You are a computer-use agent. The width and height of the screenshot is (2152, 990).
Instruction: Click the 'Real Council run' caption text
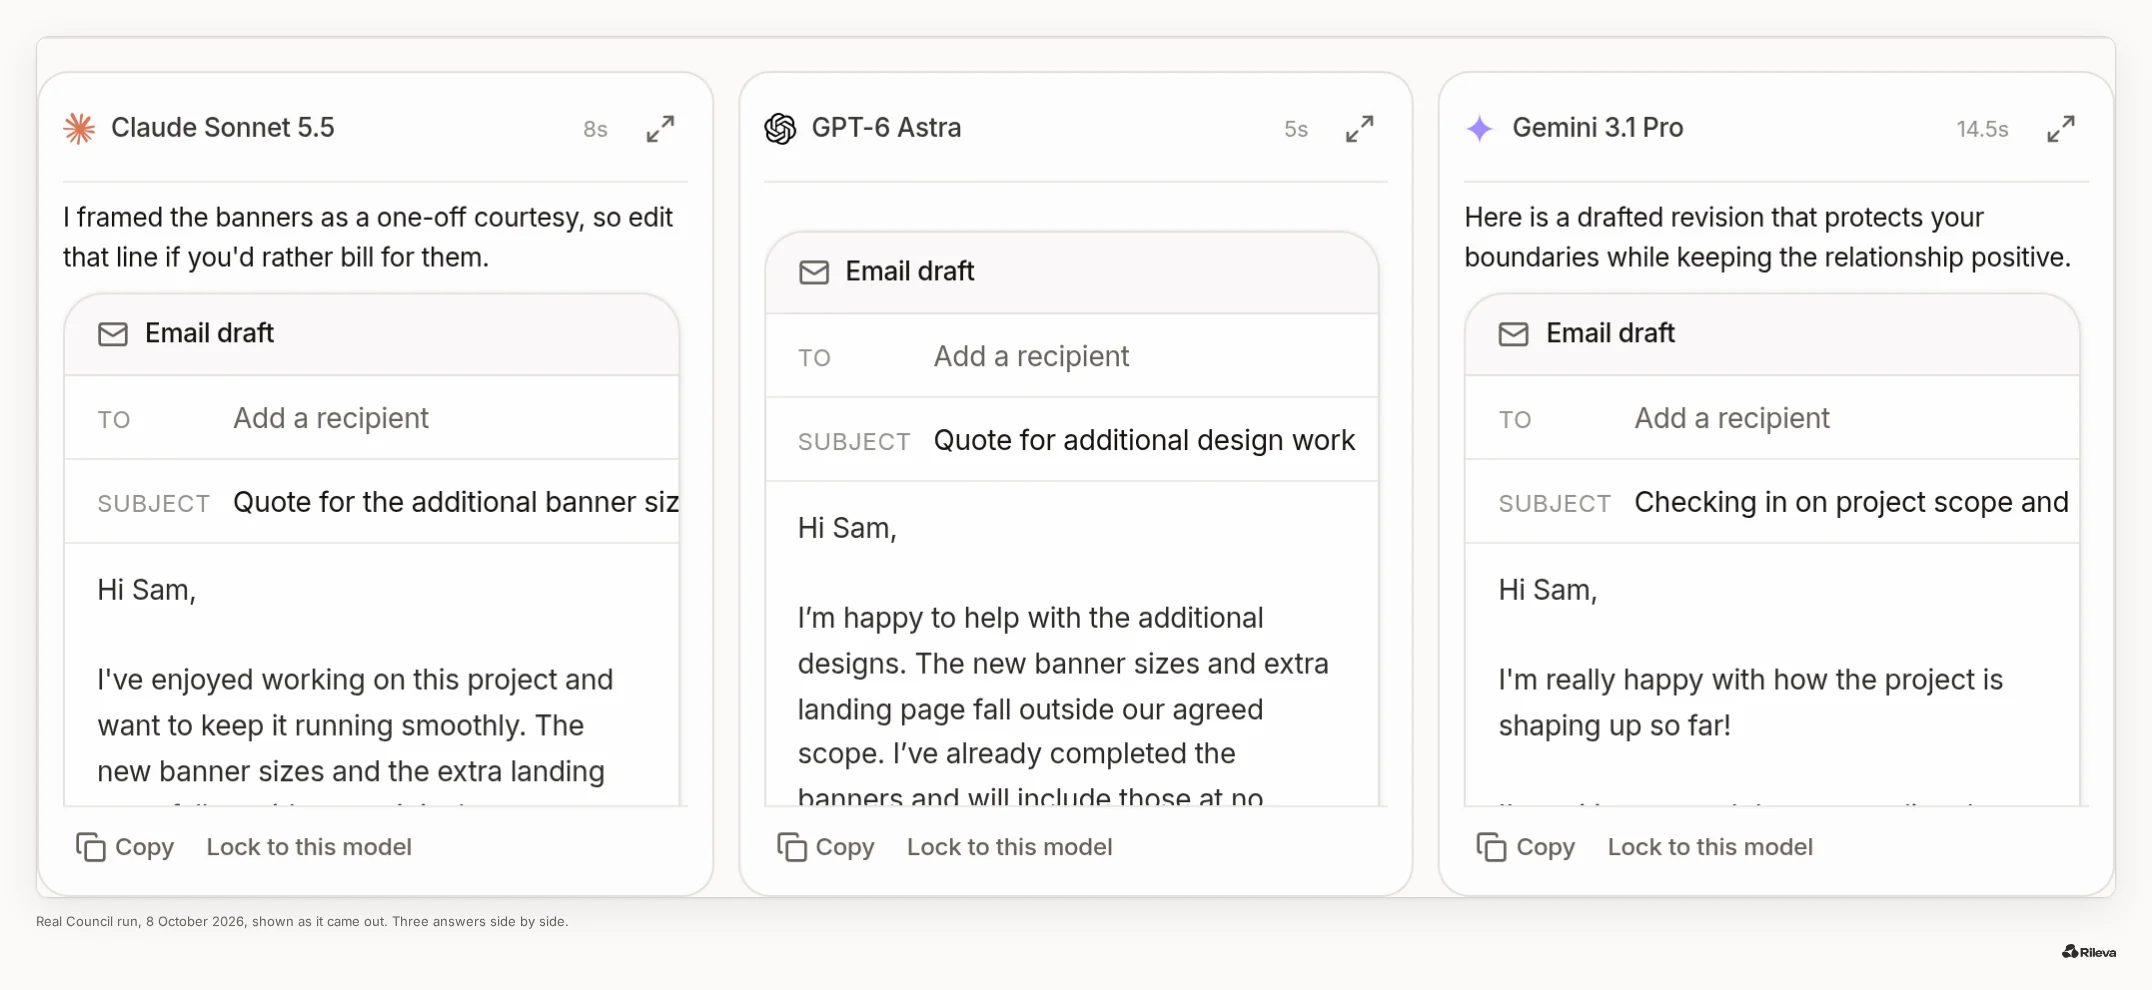302,921
